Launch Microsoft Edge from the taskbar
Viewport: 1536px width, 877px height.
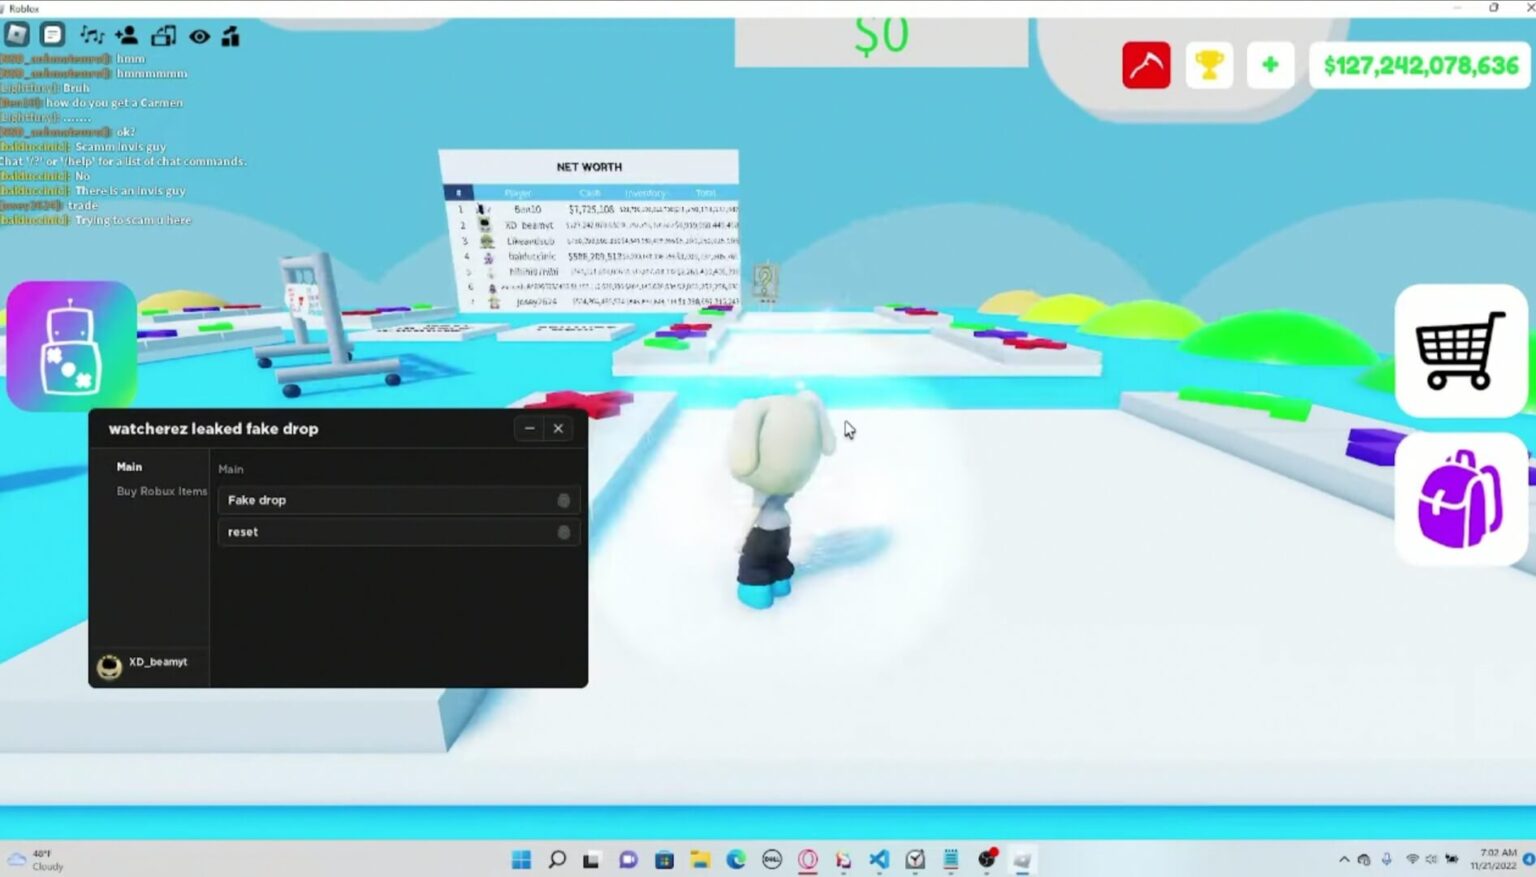736,859
